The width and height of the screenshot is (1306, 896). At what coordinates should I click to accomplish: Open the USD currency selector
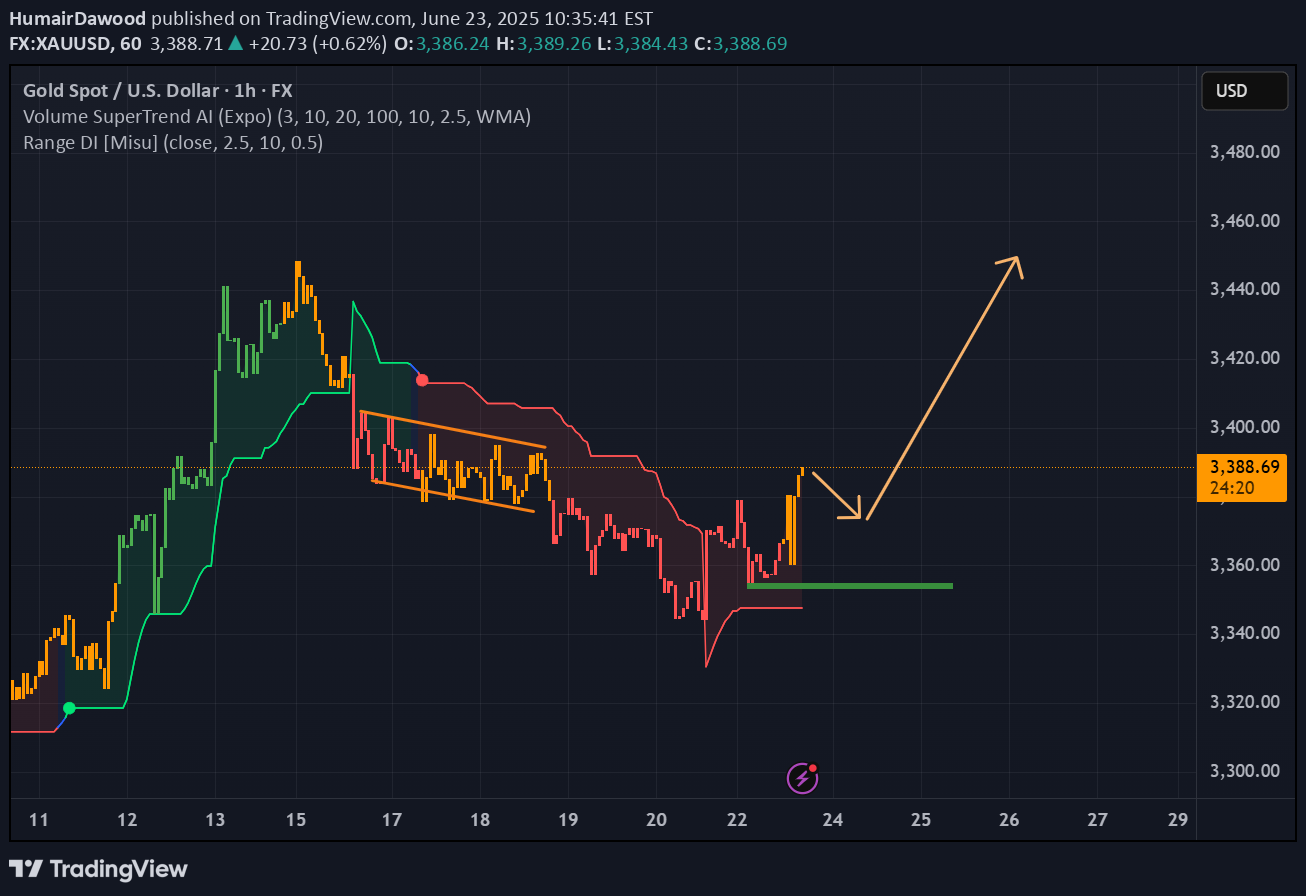(1244, 91)
